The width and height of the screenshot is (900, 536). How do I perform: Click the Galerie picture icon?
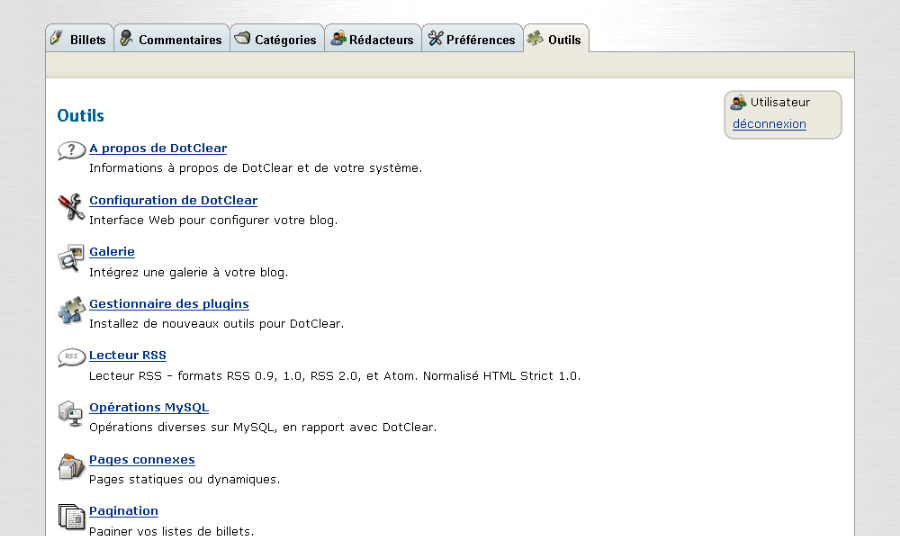71,258
